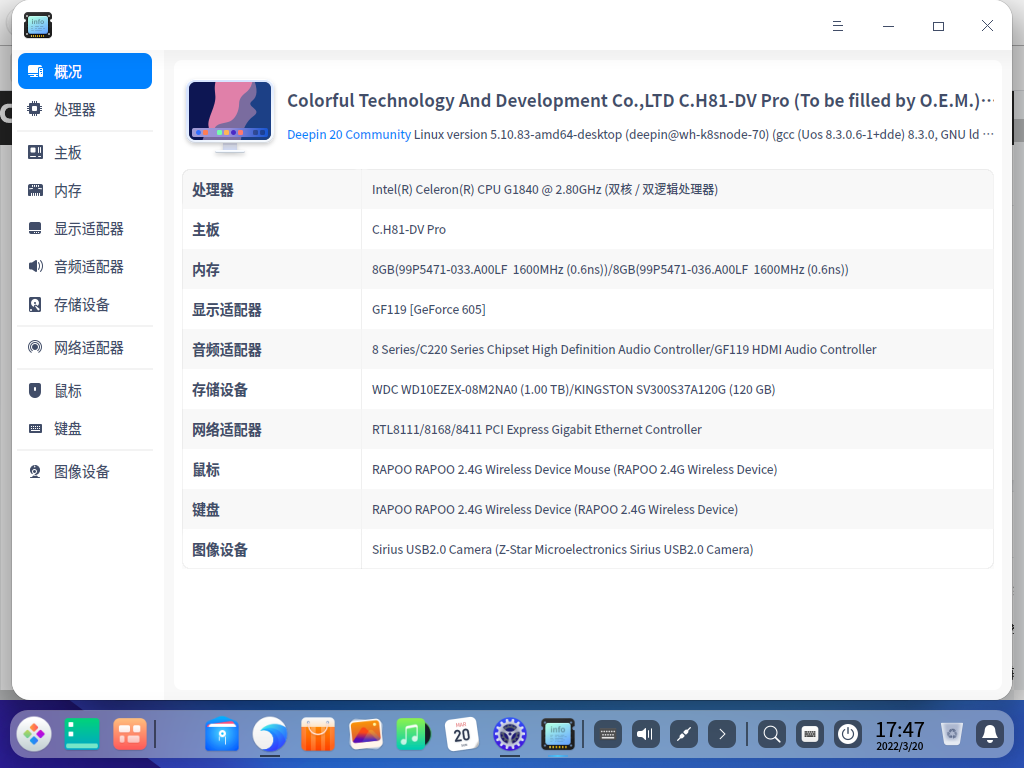Open the title bar hamburger menu

838,26
